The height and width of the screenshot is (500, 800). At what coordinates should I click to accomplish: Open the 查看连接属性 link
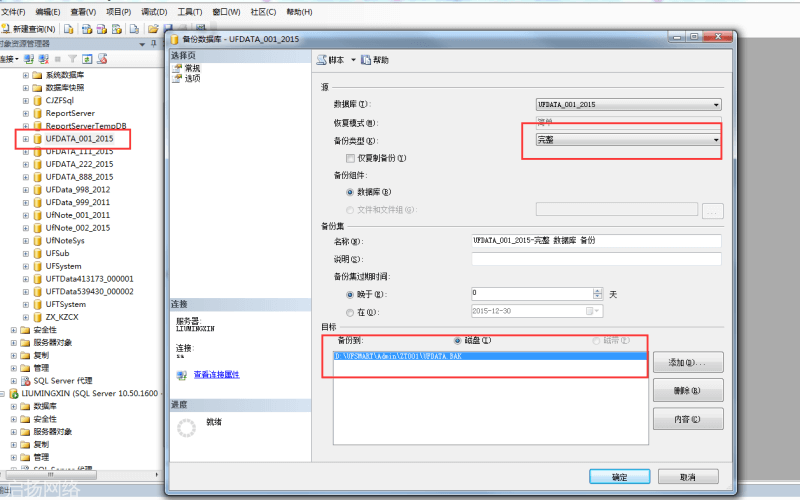click(216, 374)
